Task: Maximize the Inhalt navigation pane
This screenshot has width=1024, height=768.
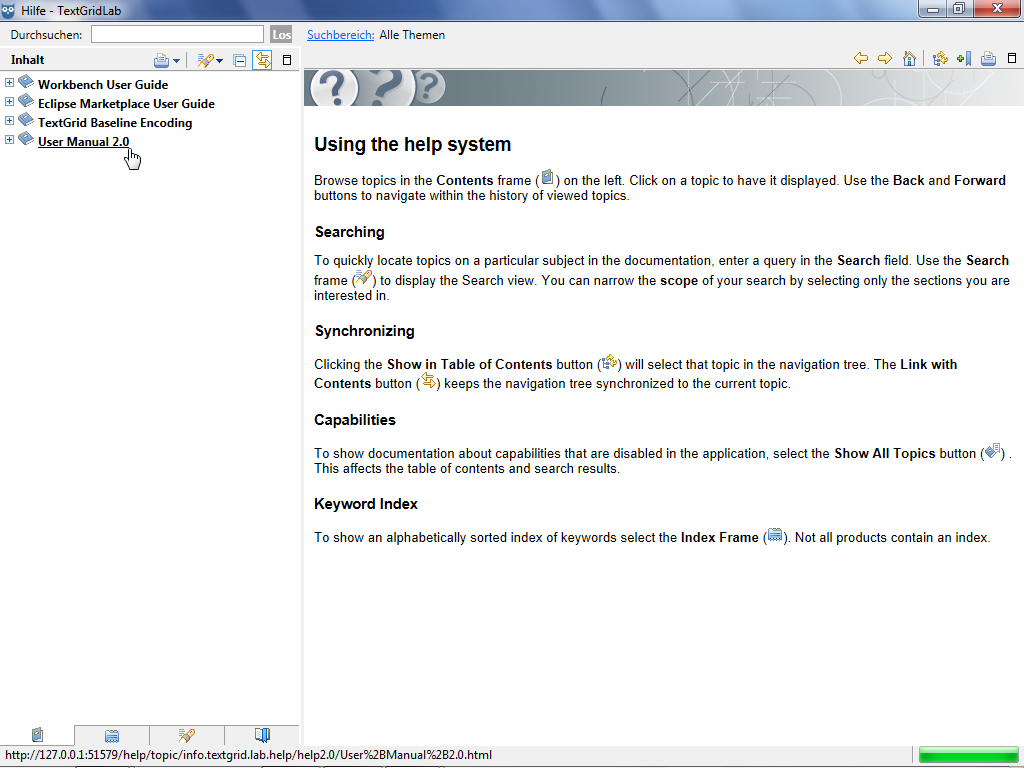Action: tap(287, 61)
